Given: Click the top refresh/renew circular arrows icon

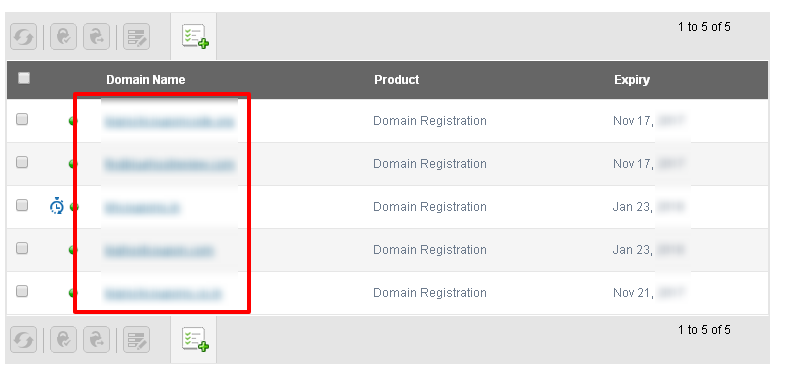Looking at the screenshot, I should 23,37.
